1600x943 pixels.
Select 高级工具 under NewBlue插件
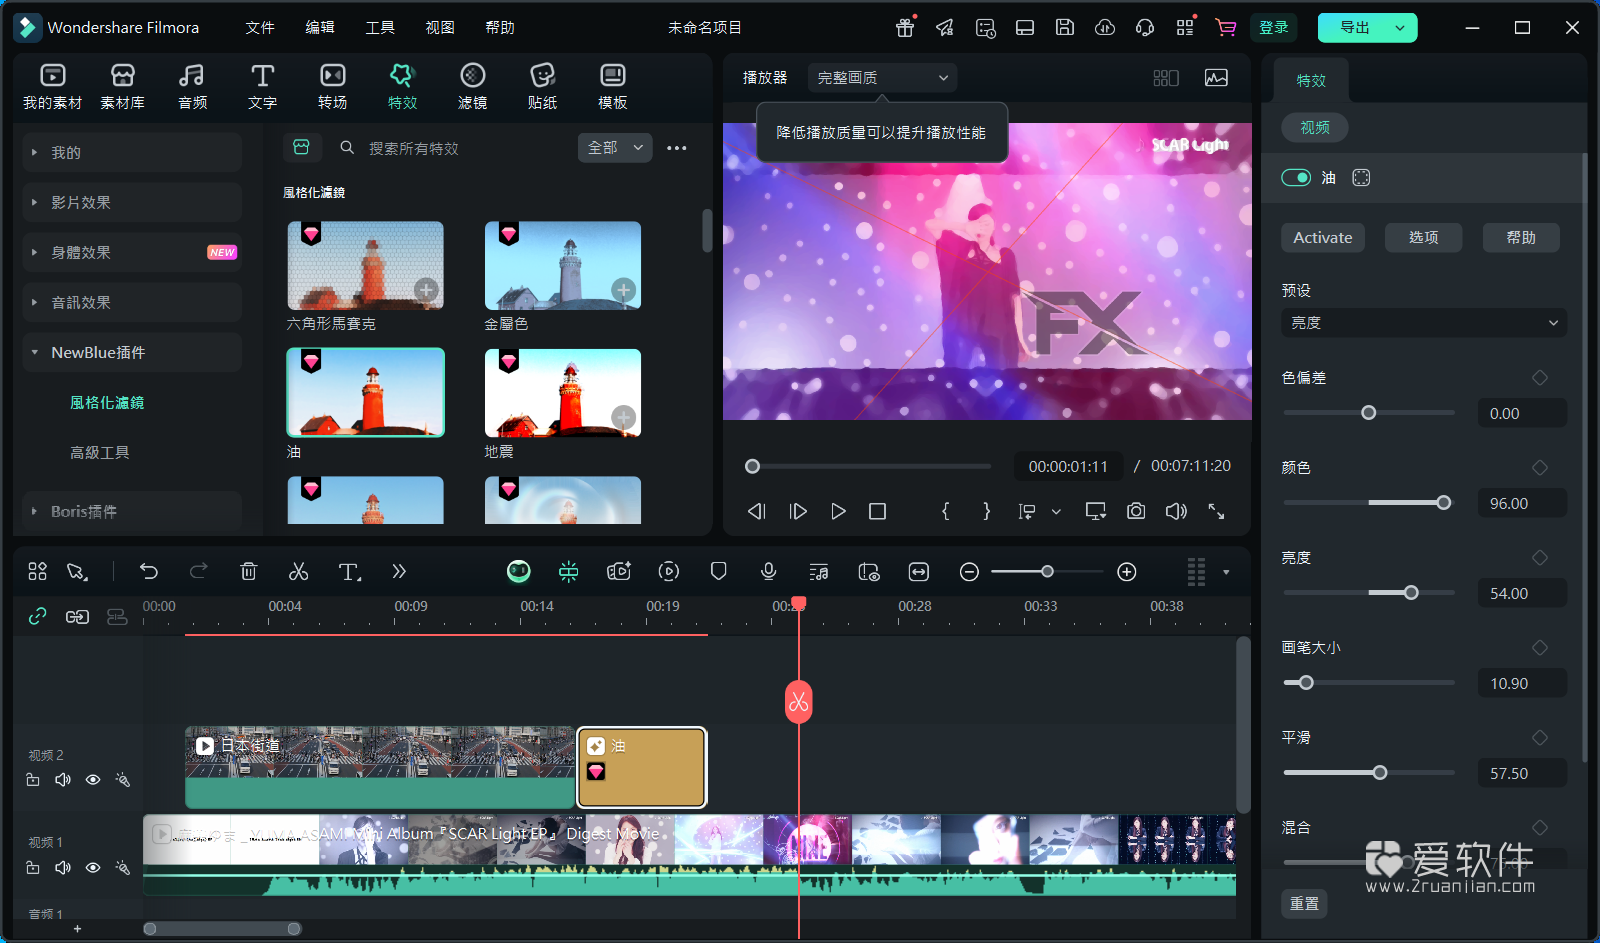coord(100,452)
